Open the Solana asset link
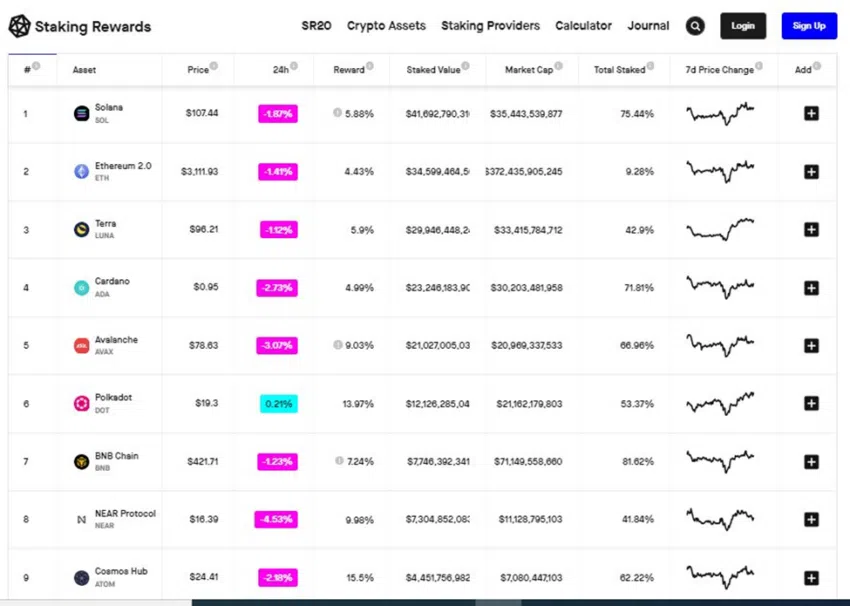This screenshot has width=850, height=606. (108, 107)
